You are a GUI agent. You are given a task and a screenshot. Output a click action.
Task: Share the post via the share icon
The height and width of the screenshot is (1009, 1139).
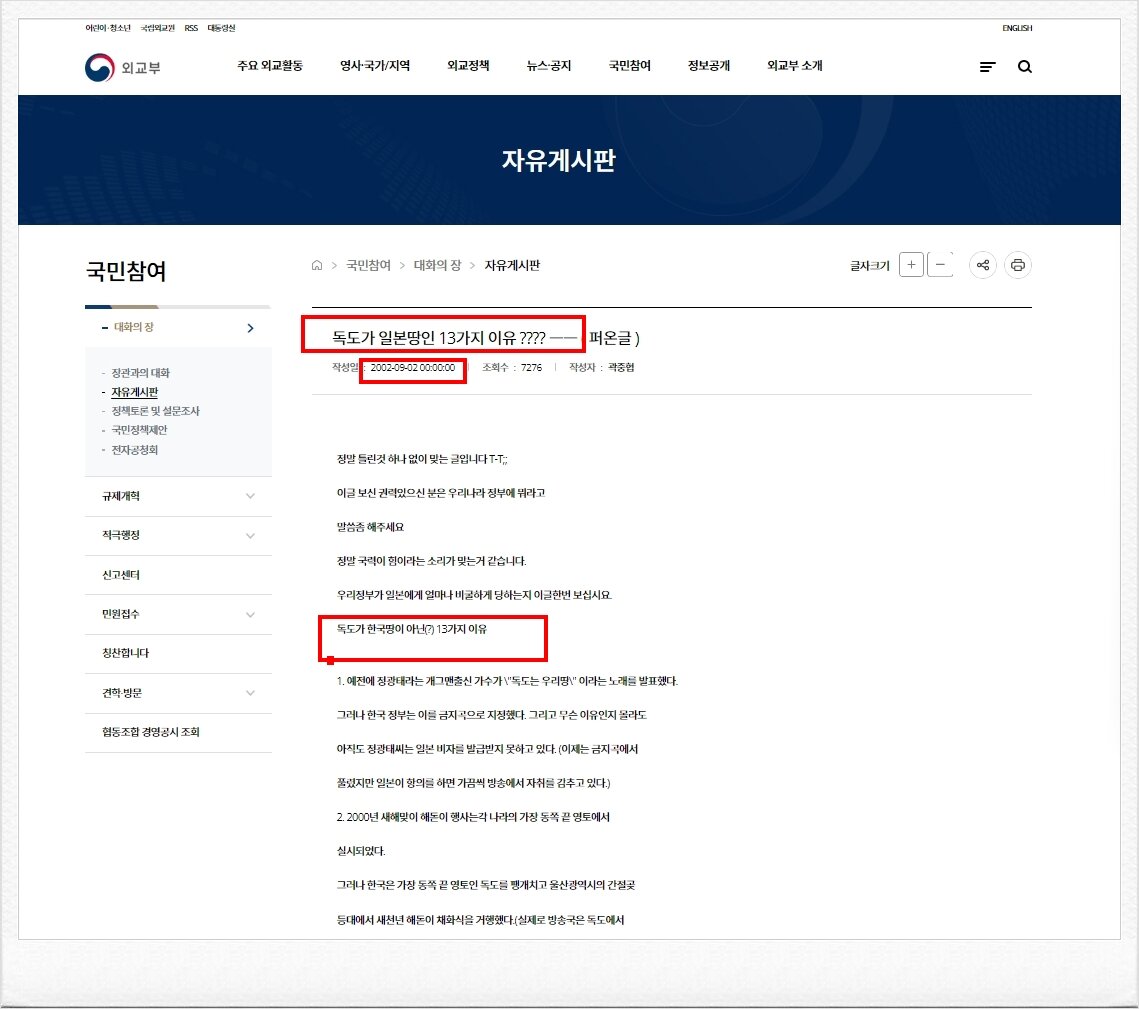[982, 264]
